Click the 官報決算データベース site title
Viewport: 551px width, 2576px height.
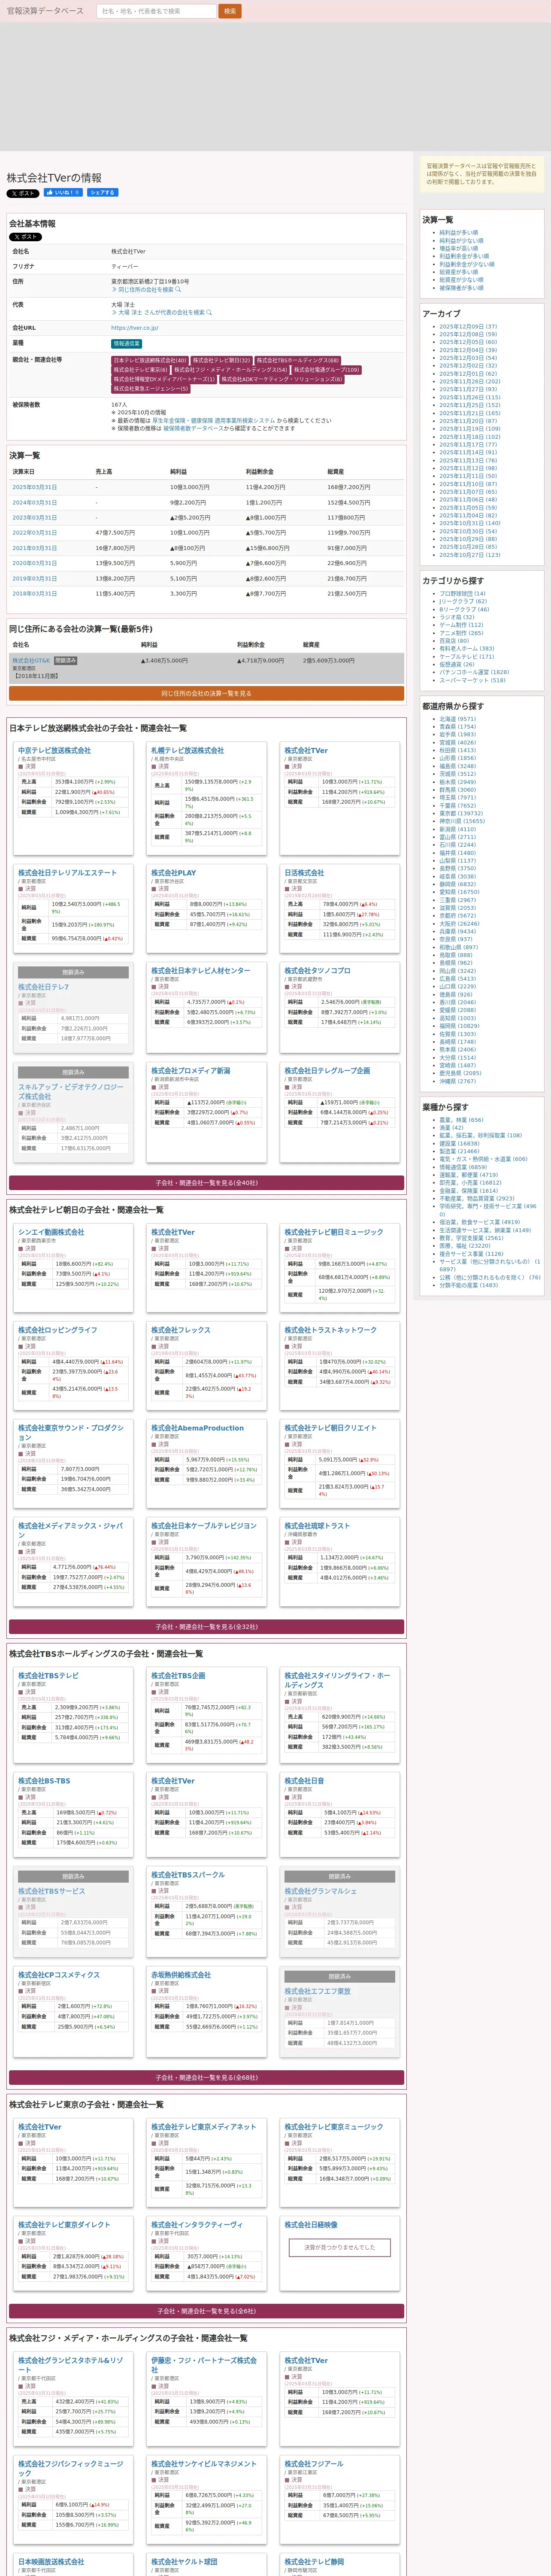click(x=45, y=11)
